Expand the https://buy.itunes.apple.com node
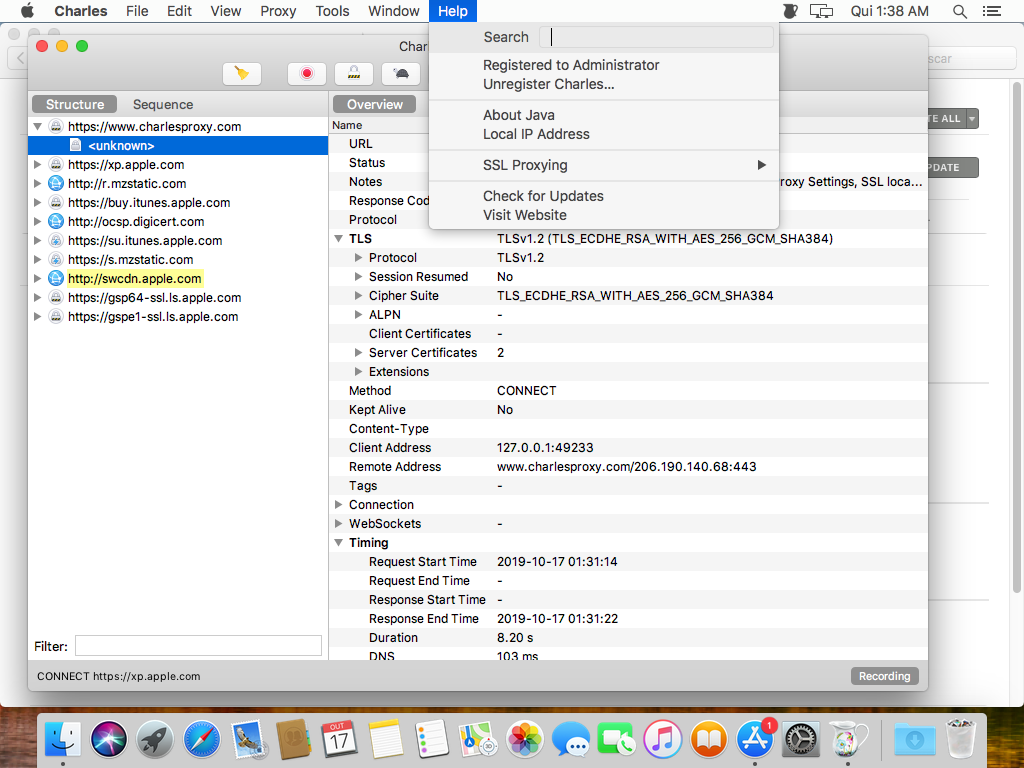 (38, 202)
